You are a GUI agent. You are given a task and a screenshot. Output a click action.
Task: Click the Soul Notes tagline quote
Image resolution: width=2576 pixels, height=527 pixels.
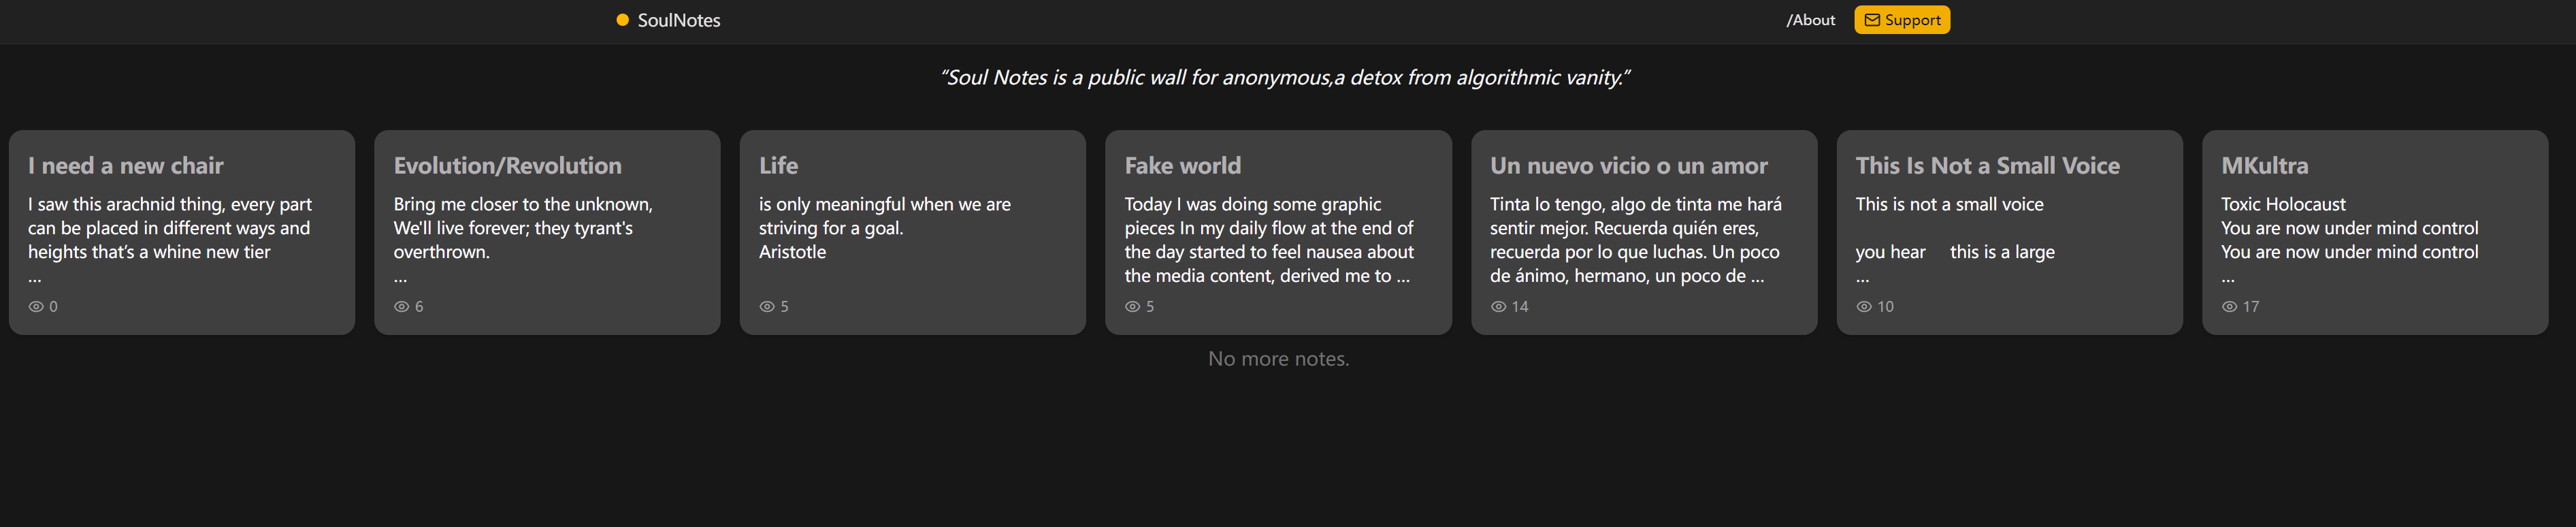(1285, 78)
